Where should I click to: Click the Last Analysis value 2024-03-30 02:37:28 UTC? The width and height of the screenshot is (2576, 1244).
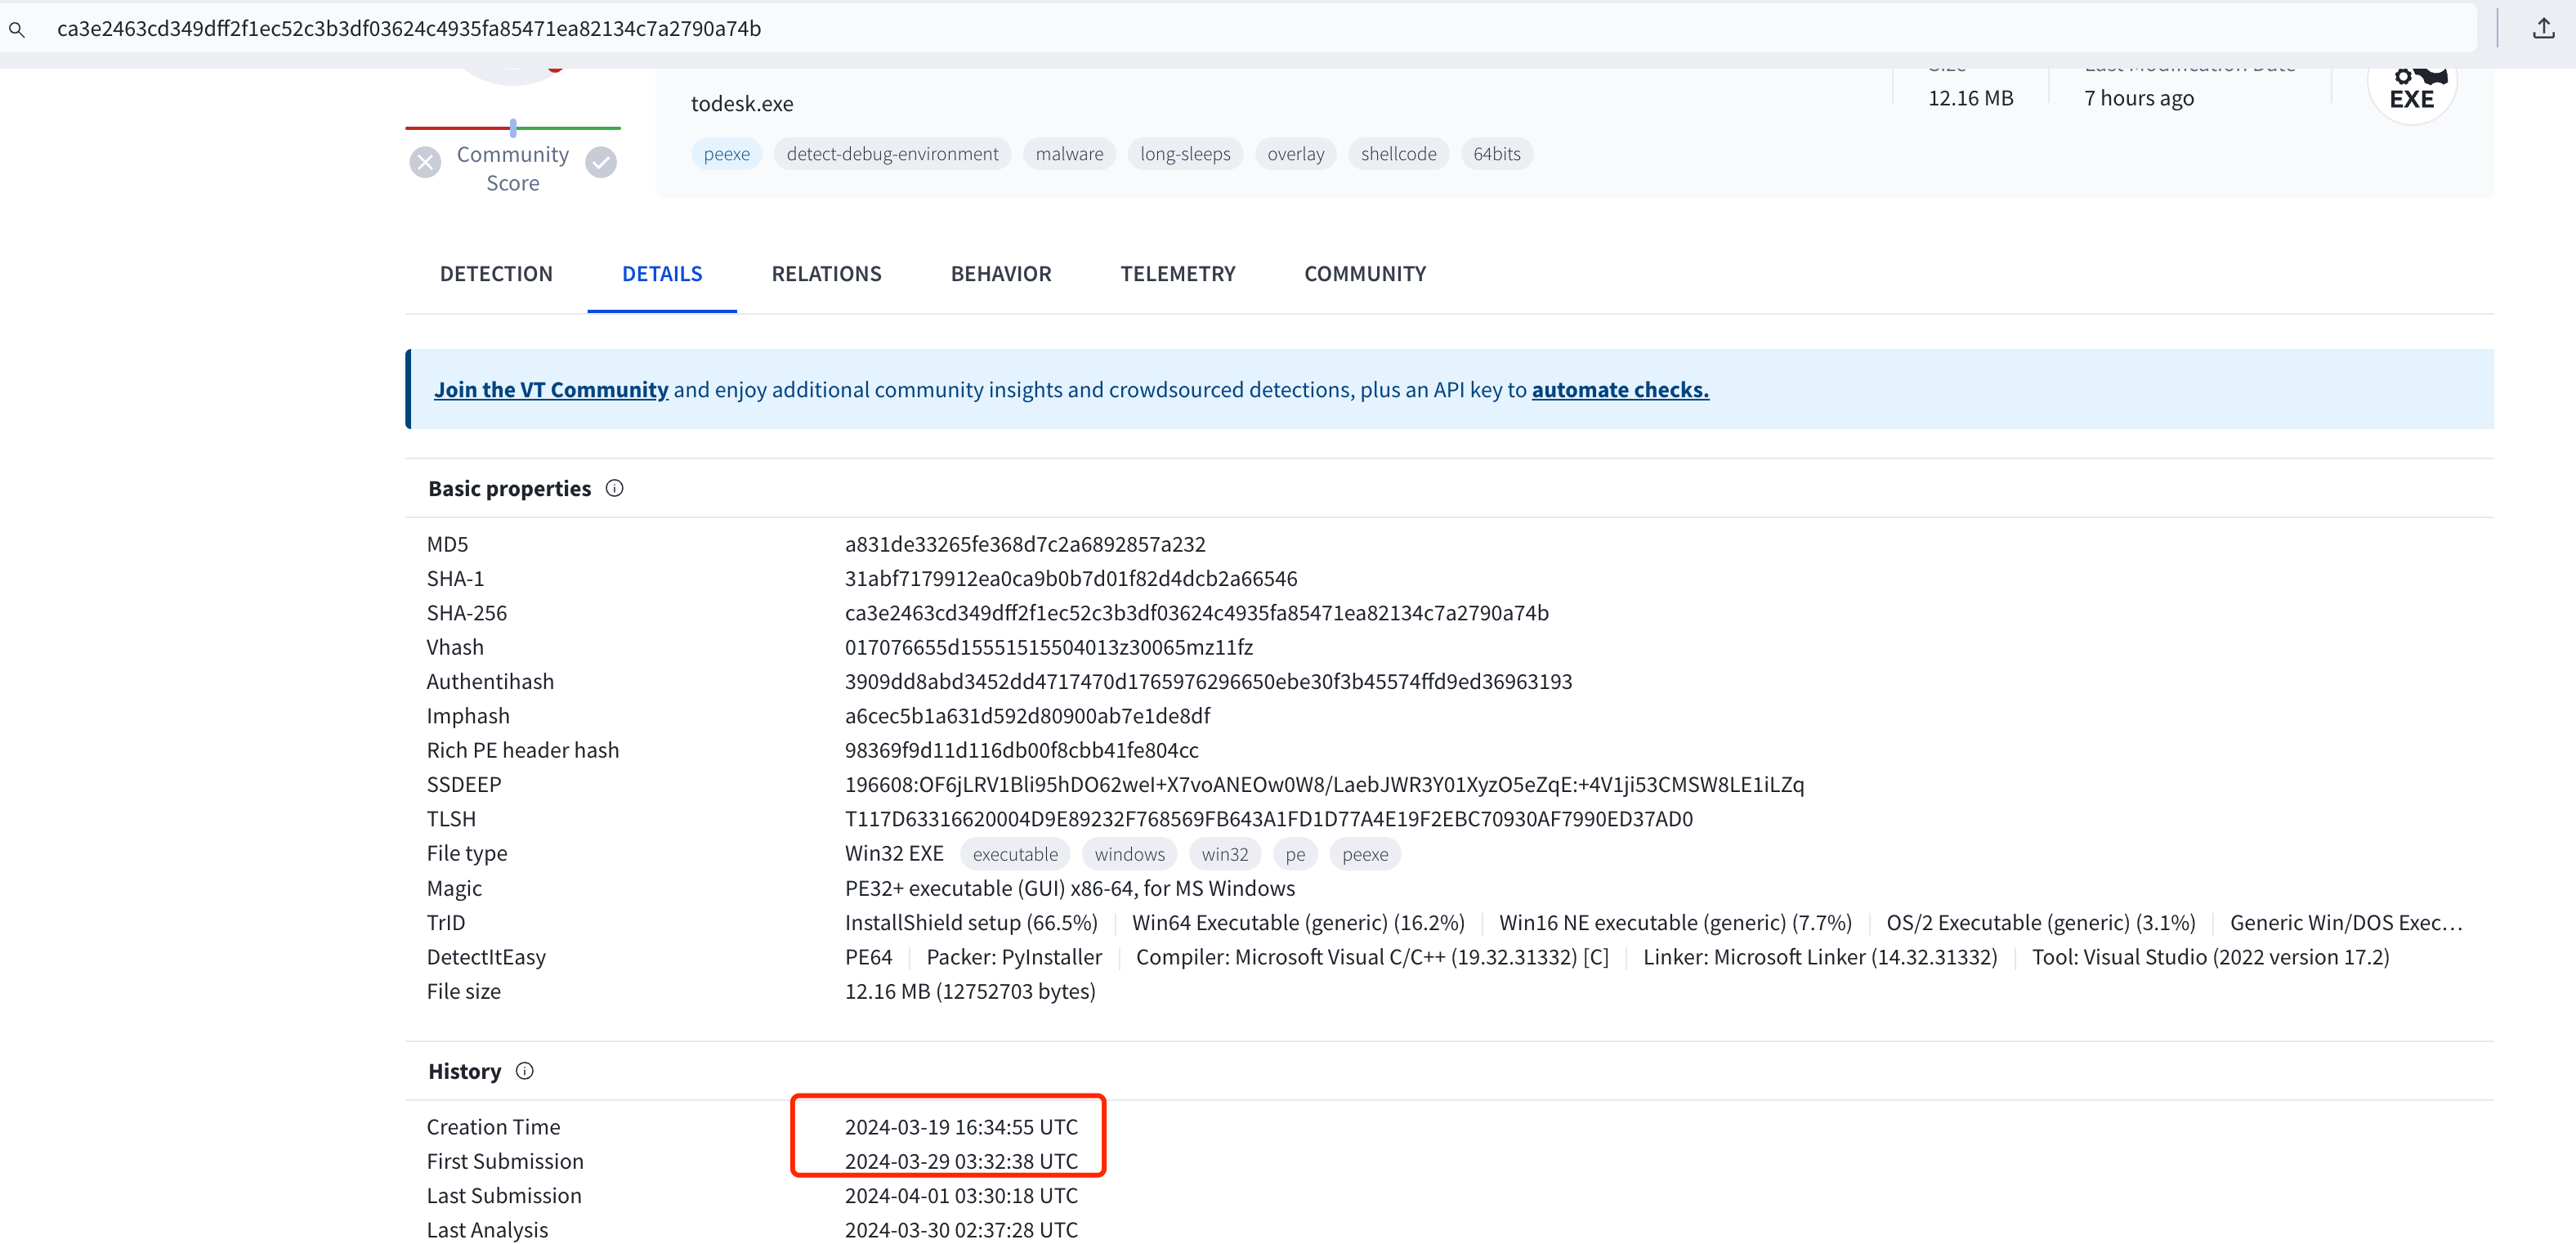961,1230
